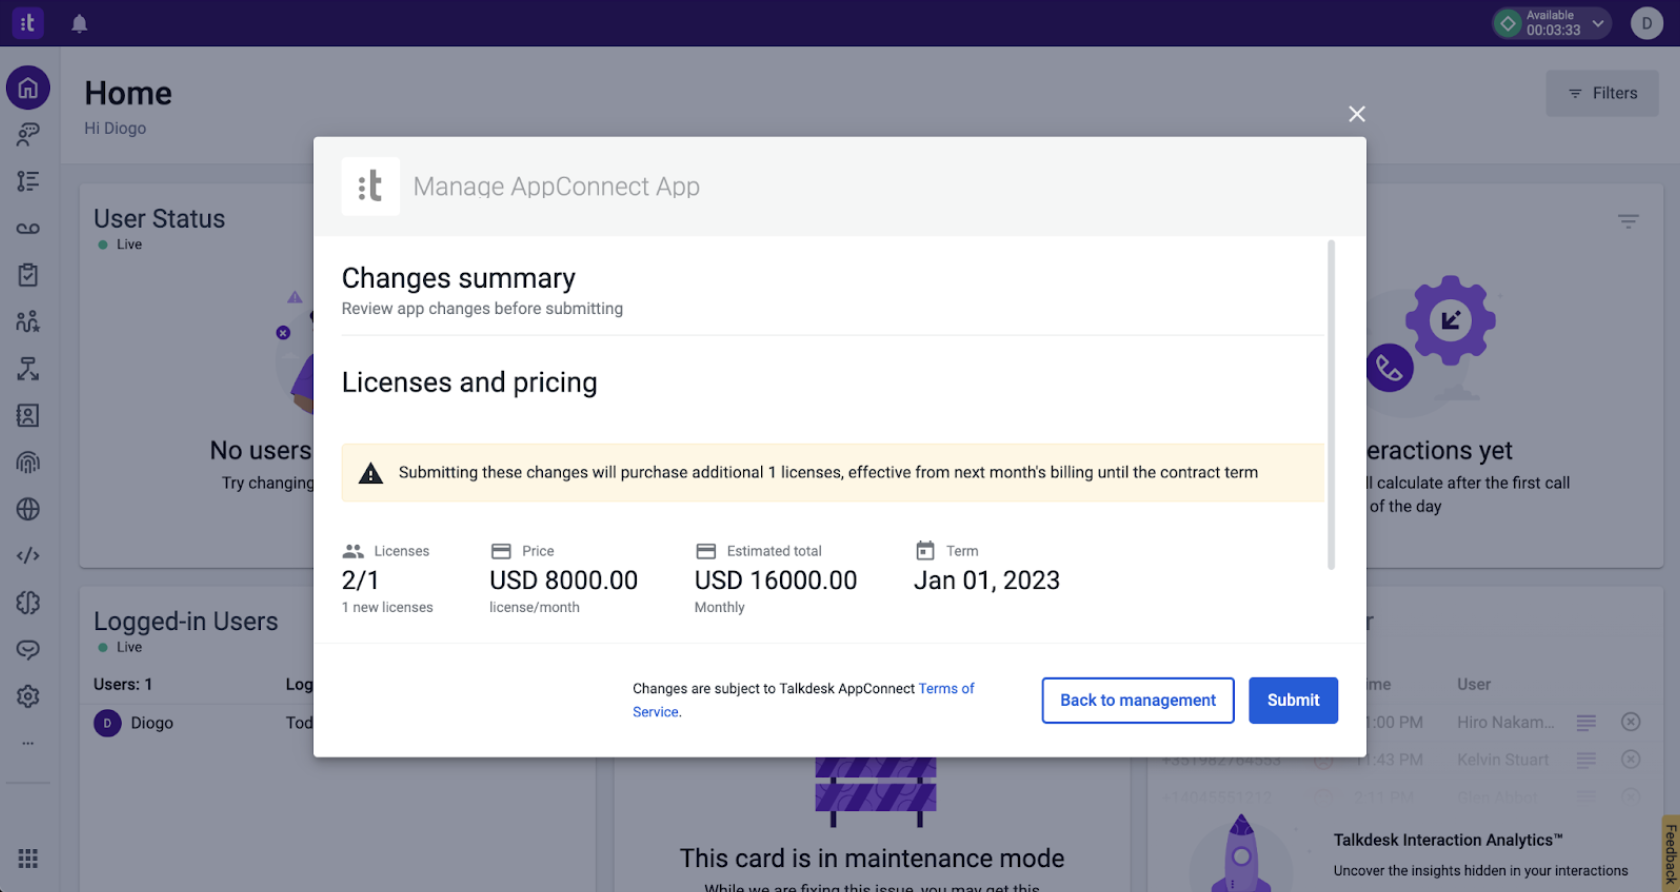
Task: Go to Home in the sidebar
Action: tap(28, 88)
